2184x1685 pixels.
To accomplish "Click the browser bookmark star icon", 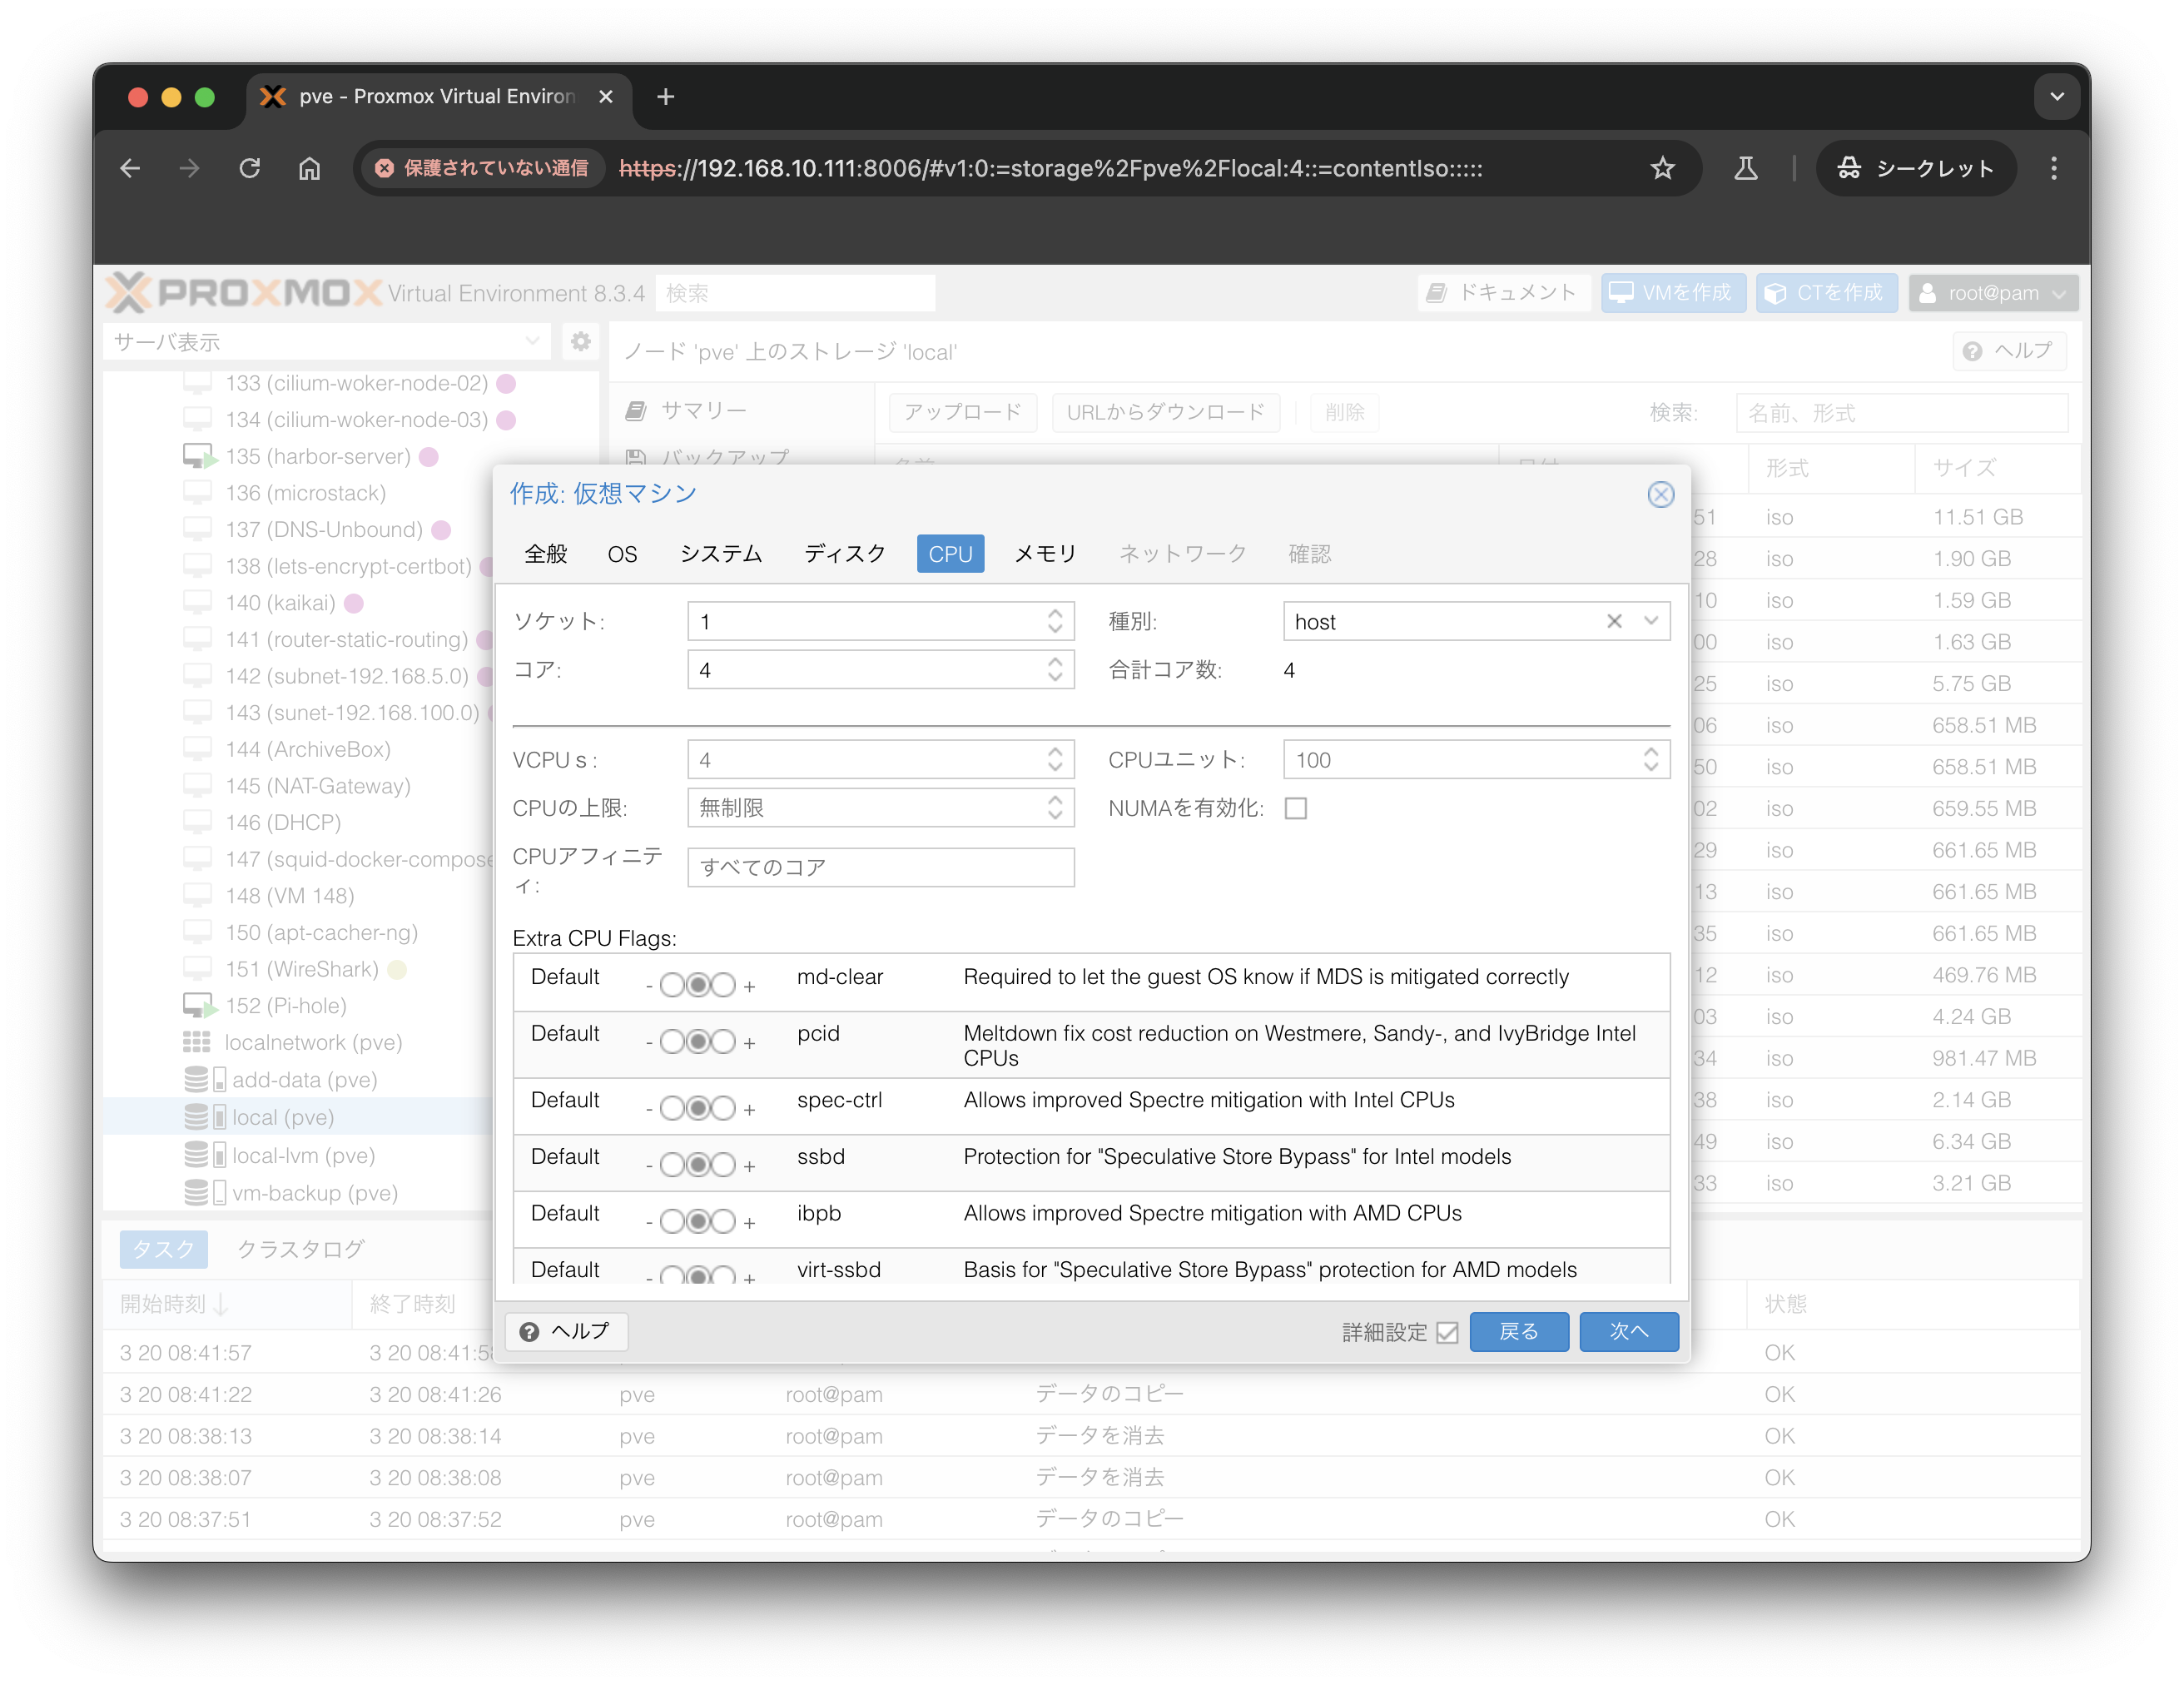I will (x=1662, y=168).
